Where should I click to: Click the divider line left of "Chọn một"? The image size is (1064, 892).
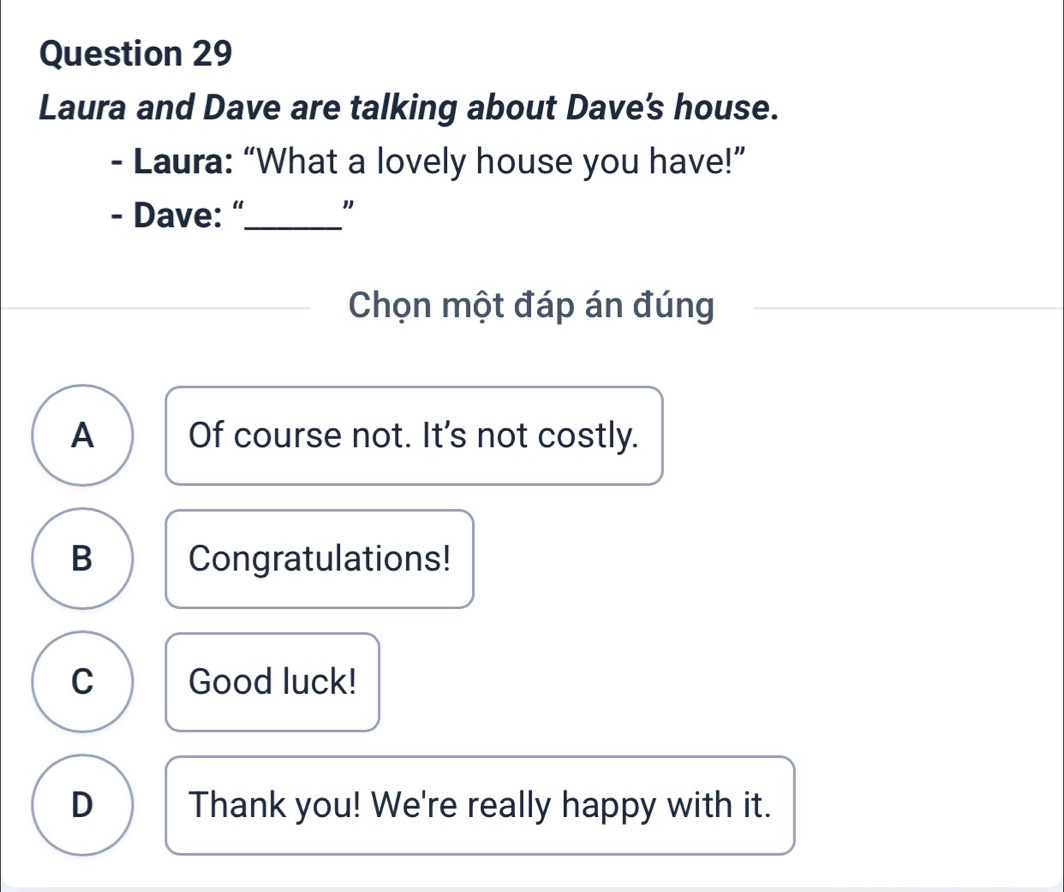[x=160, y=308]
